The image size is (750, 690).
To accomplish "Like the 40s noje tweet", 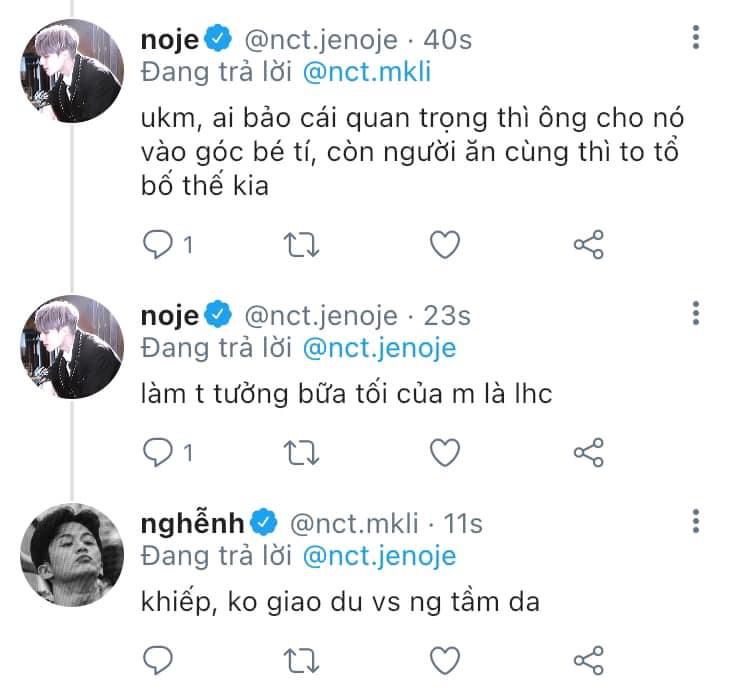I will pos(444,245).
